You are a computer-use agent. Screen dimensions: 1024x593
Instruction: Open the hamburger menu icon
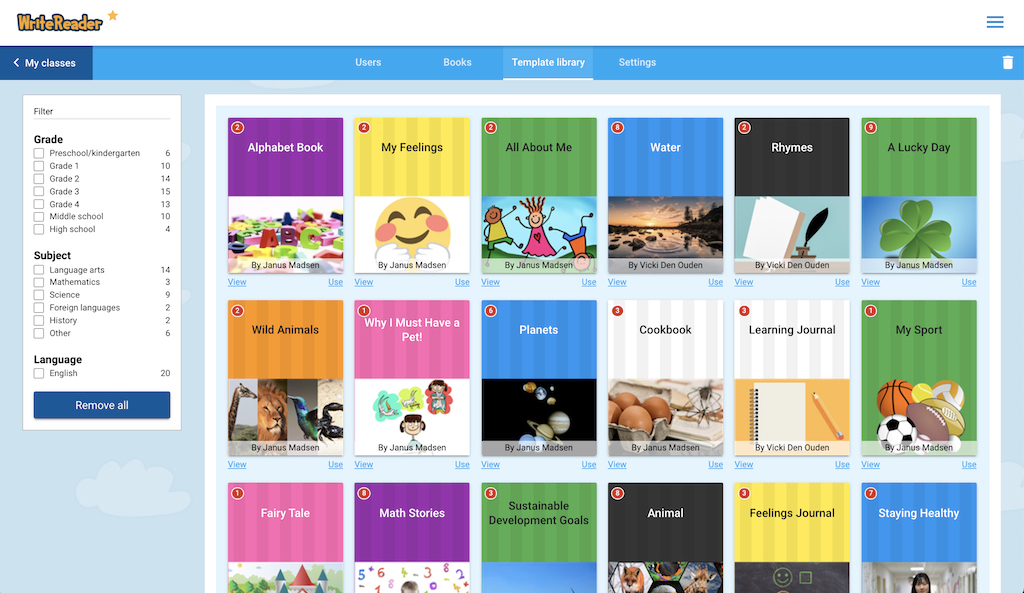click(x=995, y=22)
